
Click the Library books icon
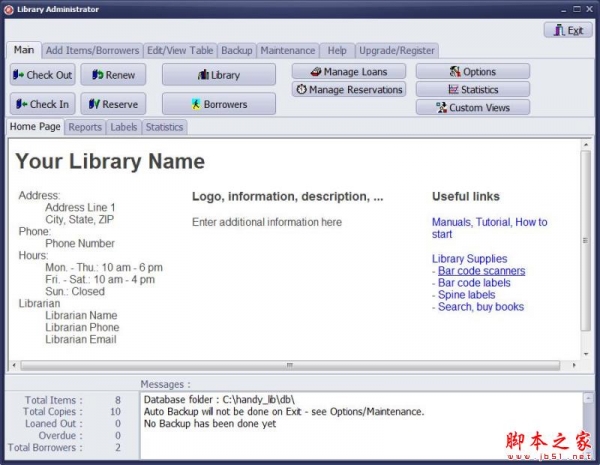tap(203, 75)
